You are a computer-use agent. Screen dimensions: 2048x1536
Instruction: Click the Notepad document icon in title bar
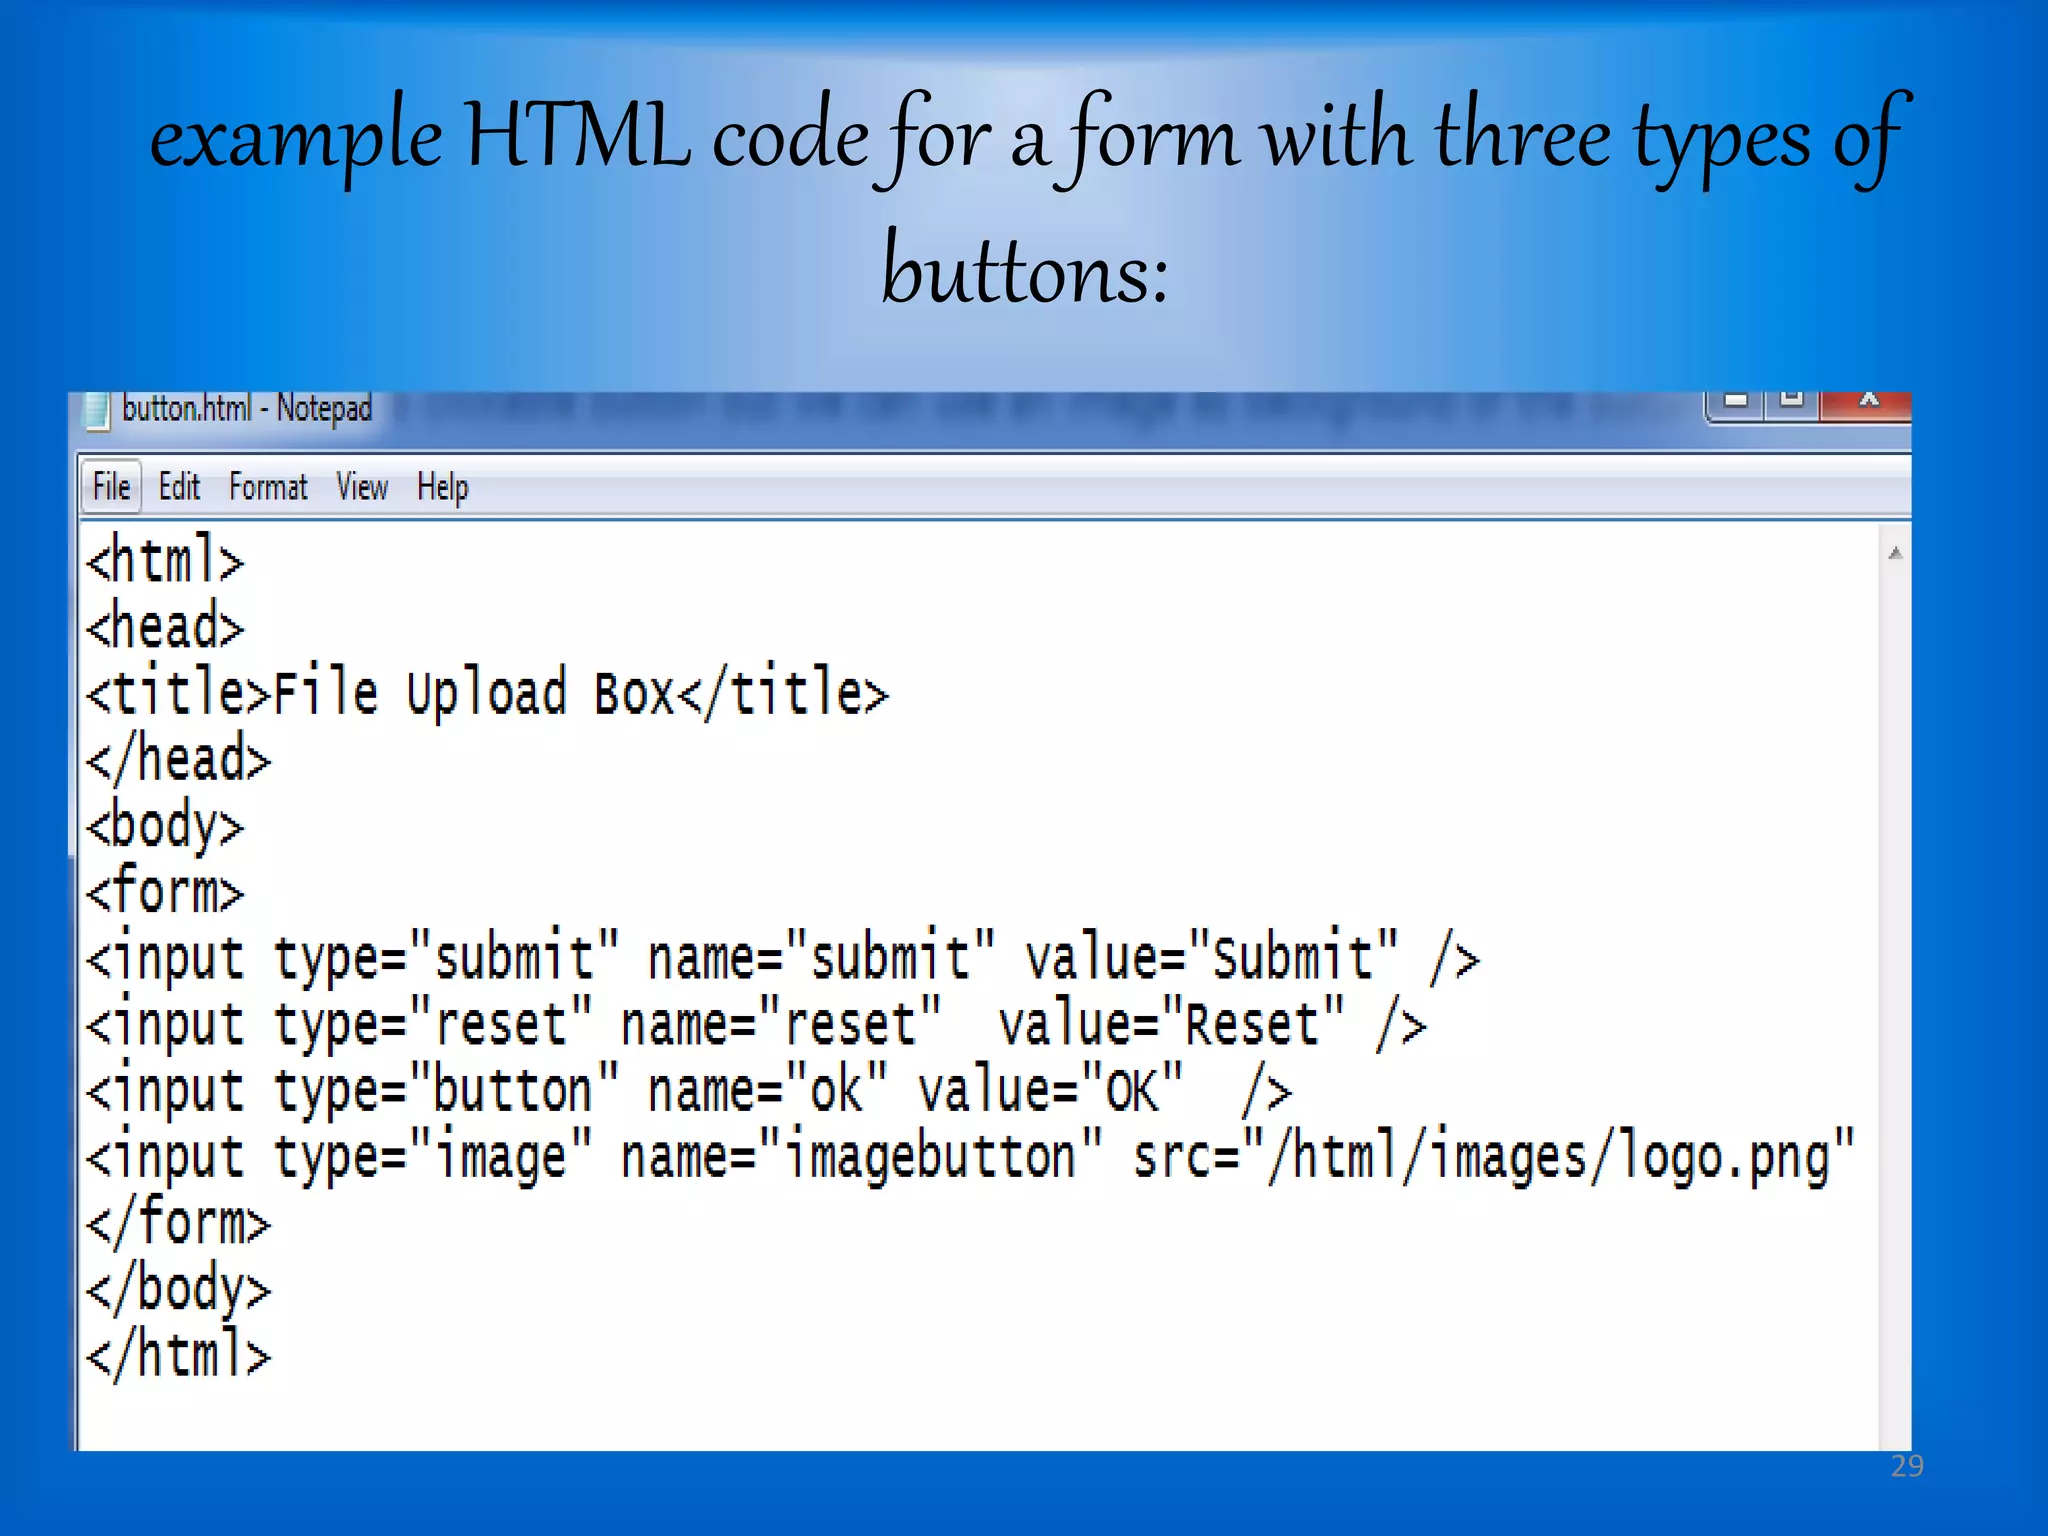[x=97, y=411]
